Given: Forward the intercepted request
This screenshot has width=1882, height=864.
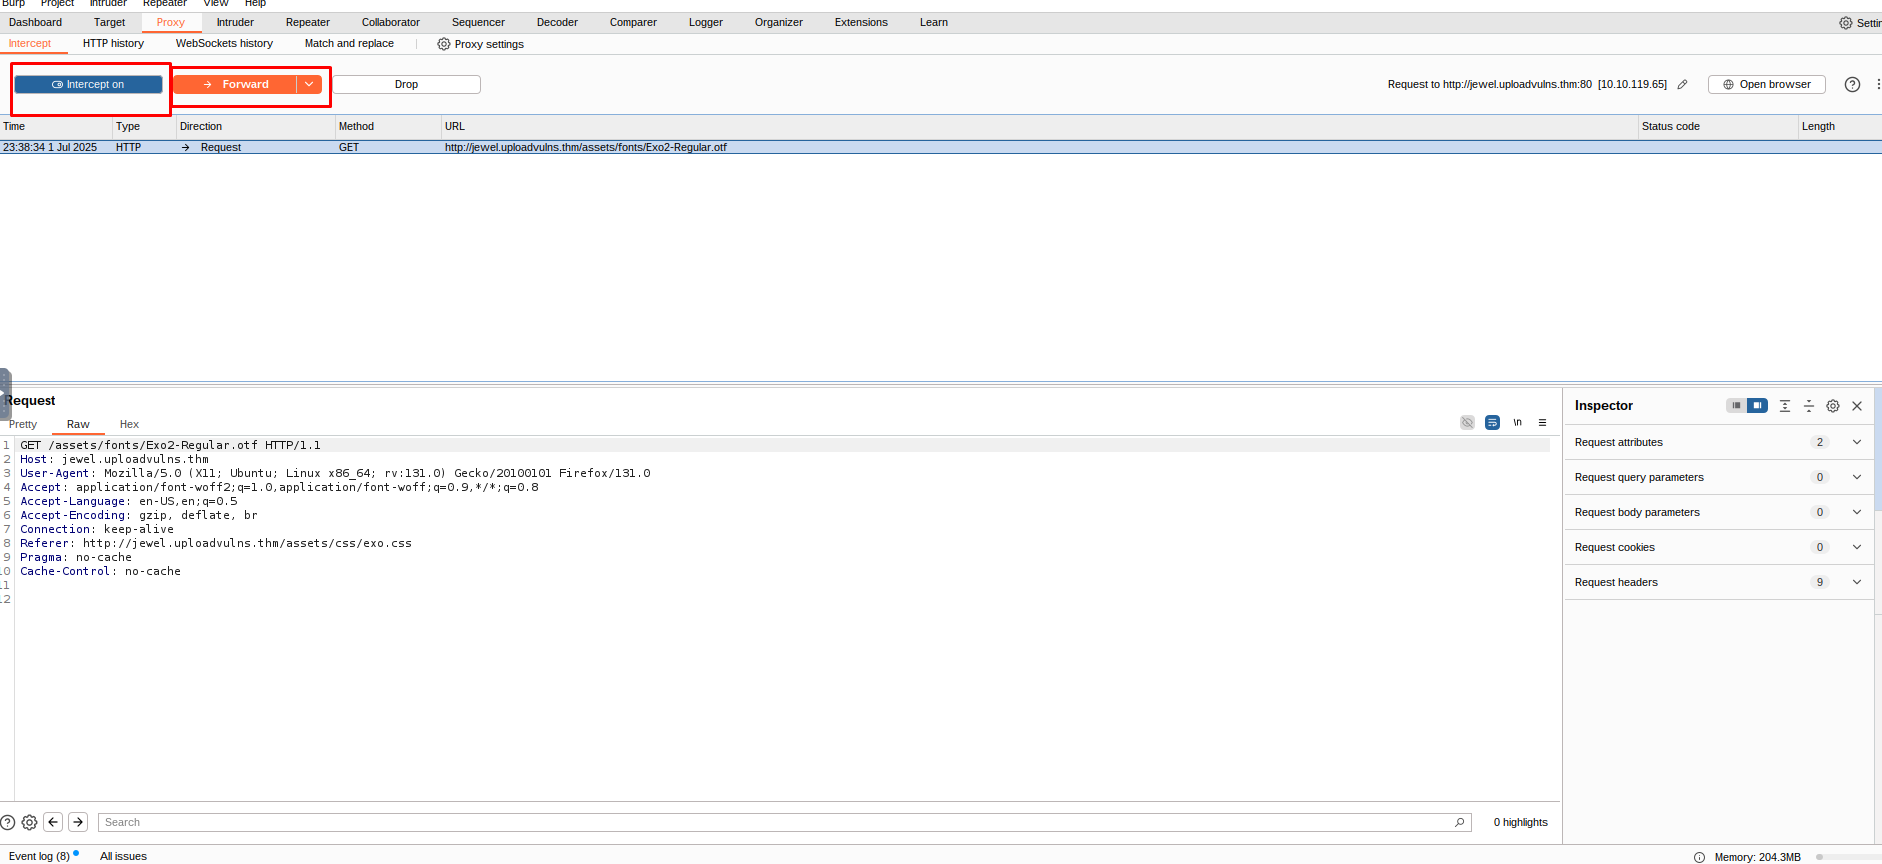Looking at the screenshot, I should point(235,85).
